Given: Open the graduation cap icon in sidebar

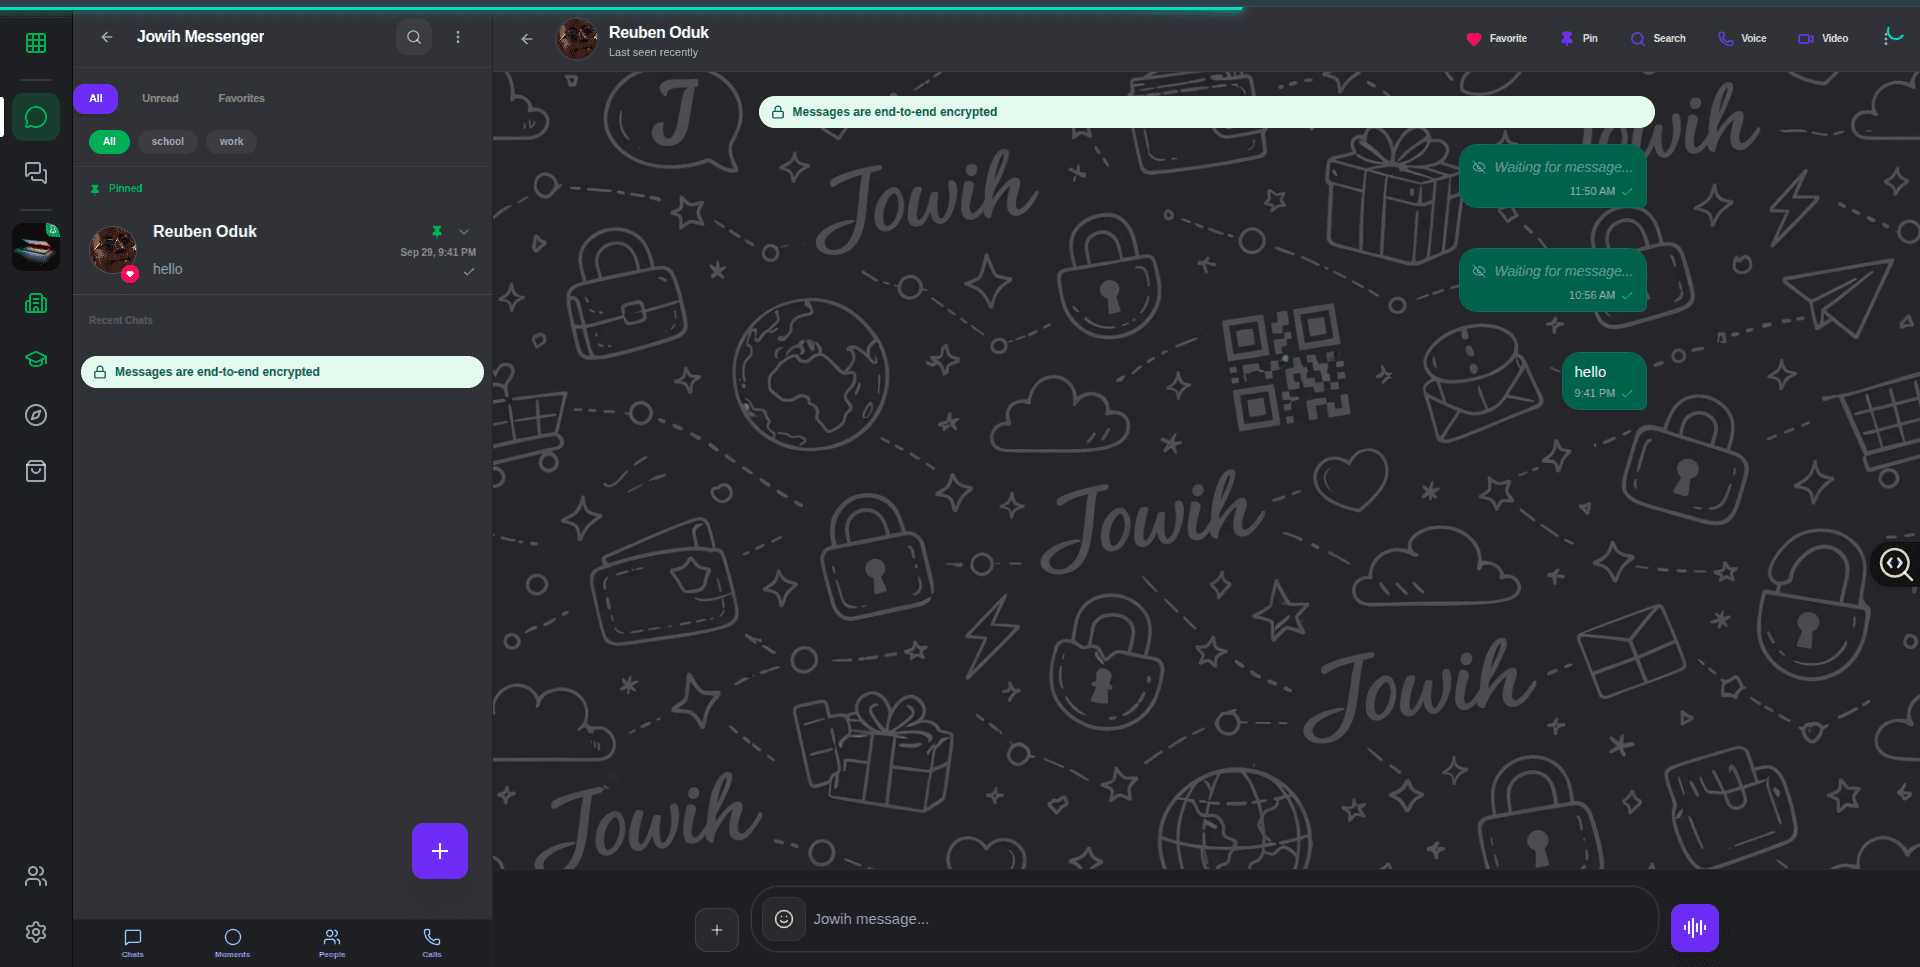Looking at the screenshot, I should coord(36,359).
